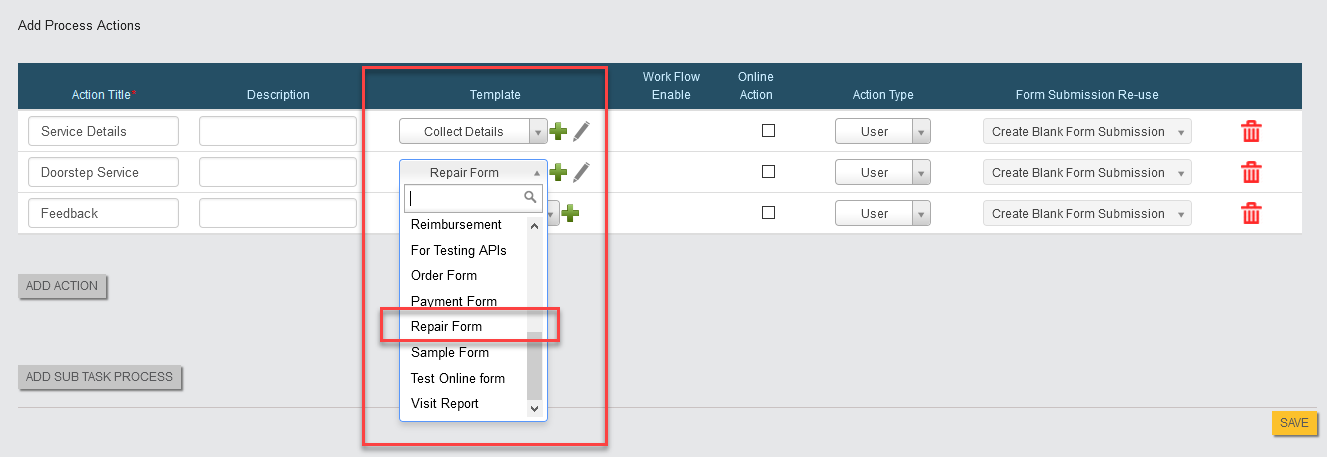1327x457 pixels.
Task: Enable Online Action for Service Details
Action: (x=768, y=130)
